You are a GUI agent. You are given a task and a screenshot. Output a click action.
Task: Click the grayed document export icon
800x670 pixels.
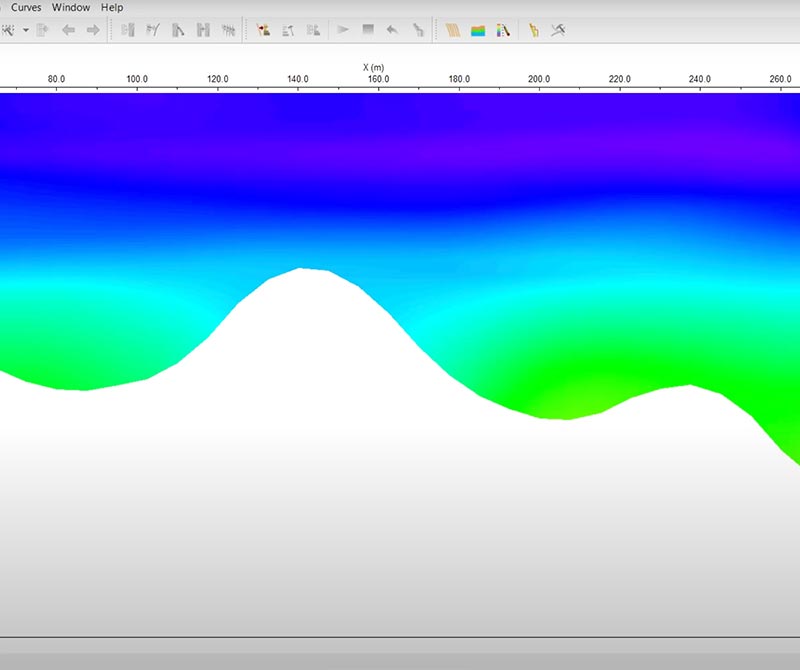click(42, 30)
